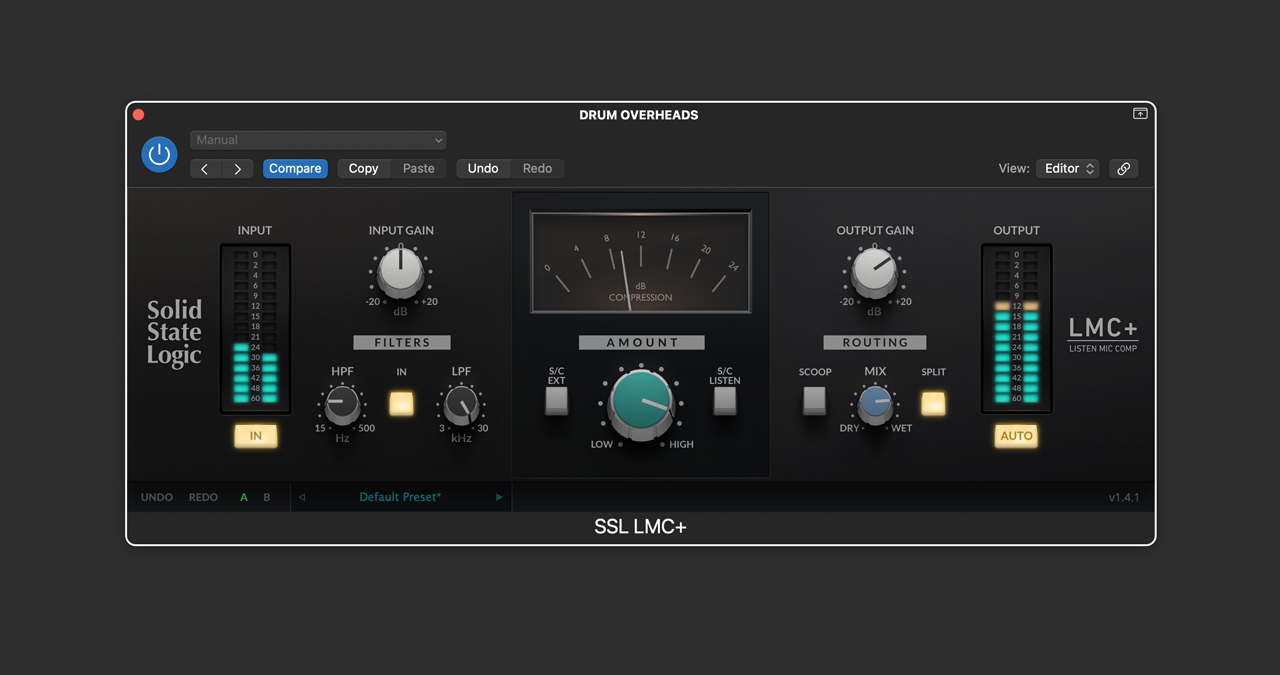Click the v1.4.1 version text
The width and height of the screenshot is (1280, 675).
(x=1124, y=497)
